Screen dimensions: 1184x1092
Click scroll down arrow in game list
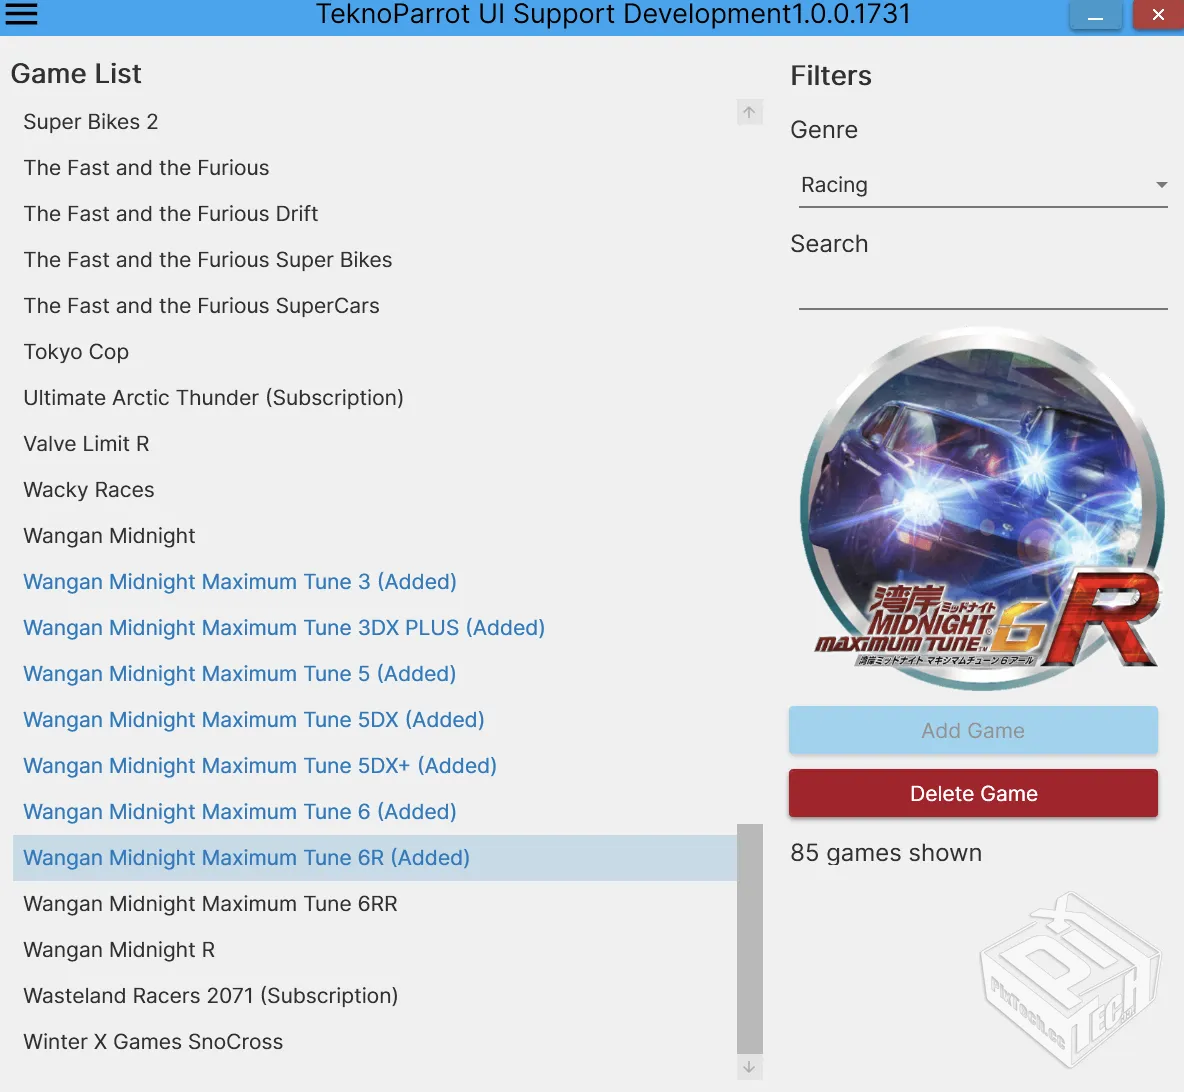pos(749,1068)
